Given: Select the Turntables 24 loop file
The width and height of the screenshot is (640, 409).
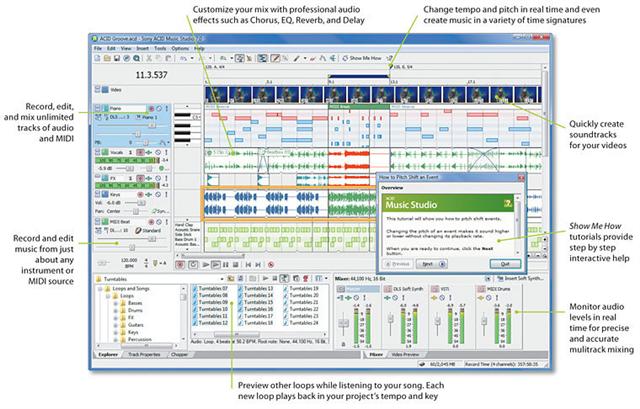Looking at the screenshot, I should (x=301, y=323).
